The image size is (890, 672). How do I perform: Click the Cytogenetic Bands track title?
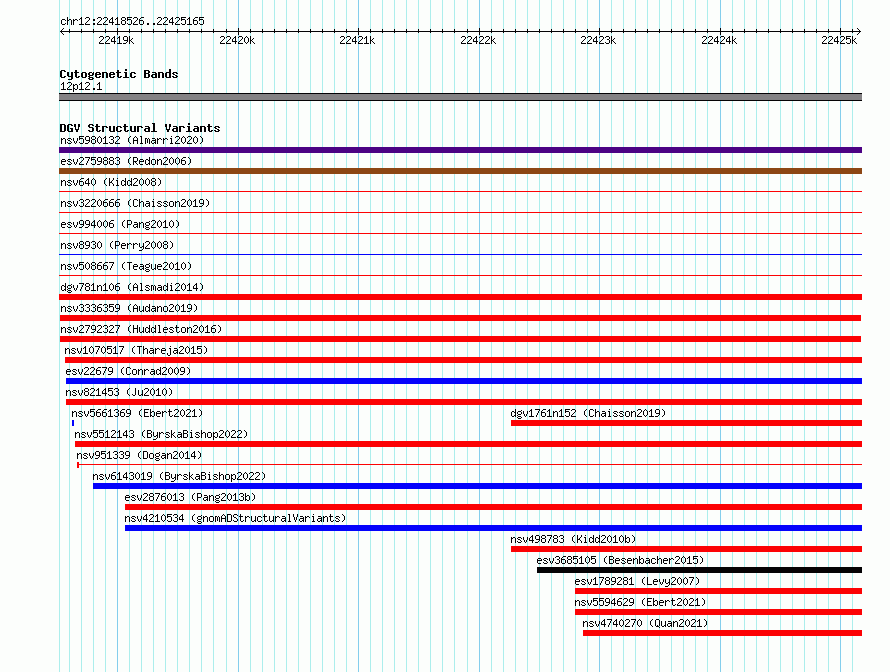[119, 74]
